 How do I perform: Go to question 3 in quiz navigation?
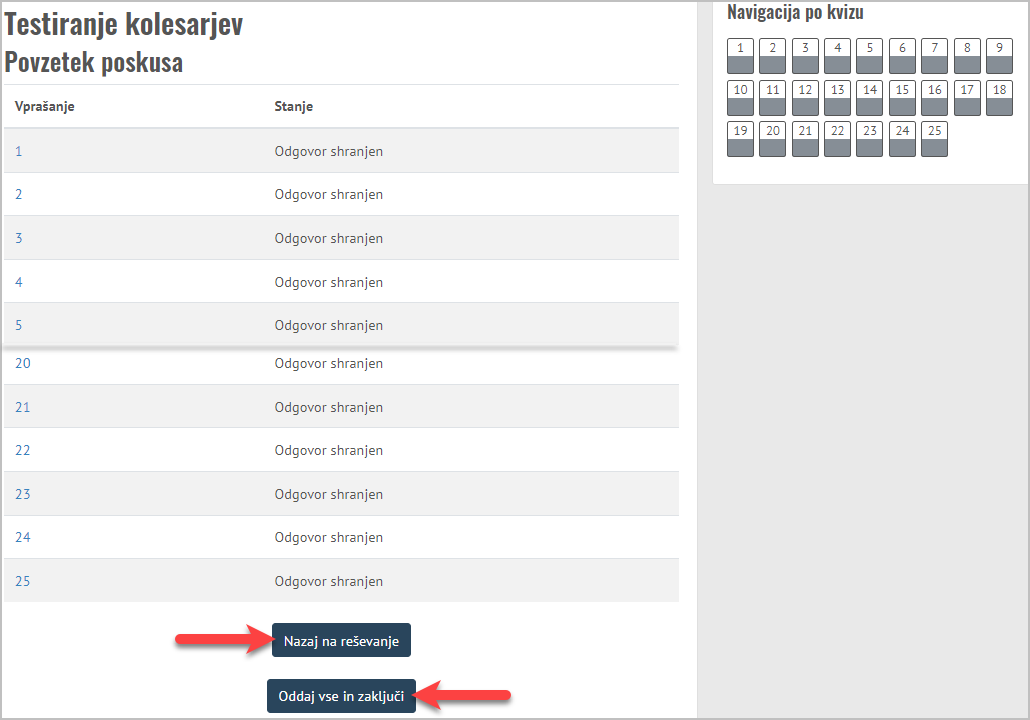pyautogui.click(x=805, y=56)
